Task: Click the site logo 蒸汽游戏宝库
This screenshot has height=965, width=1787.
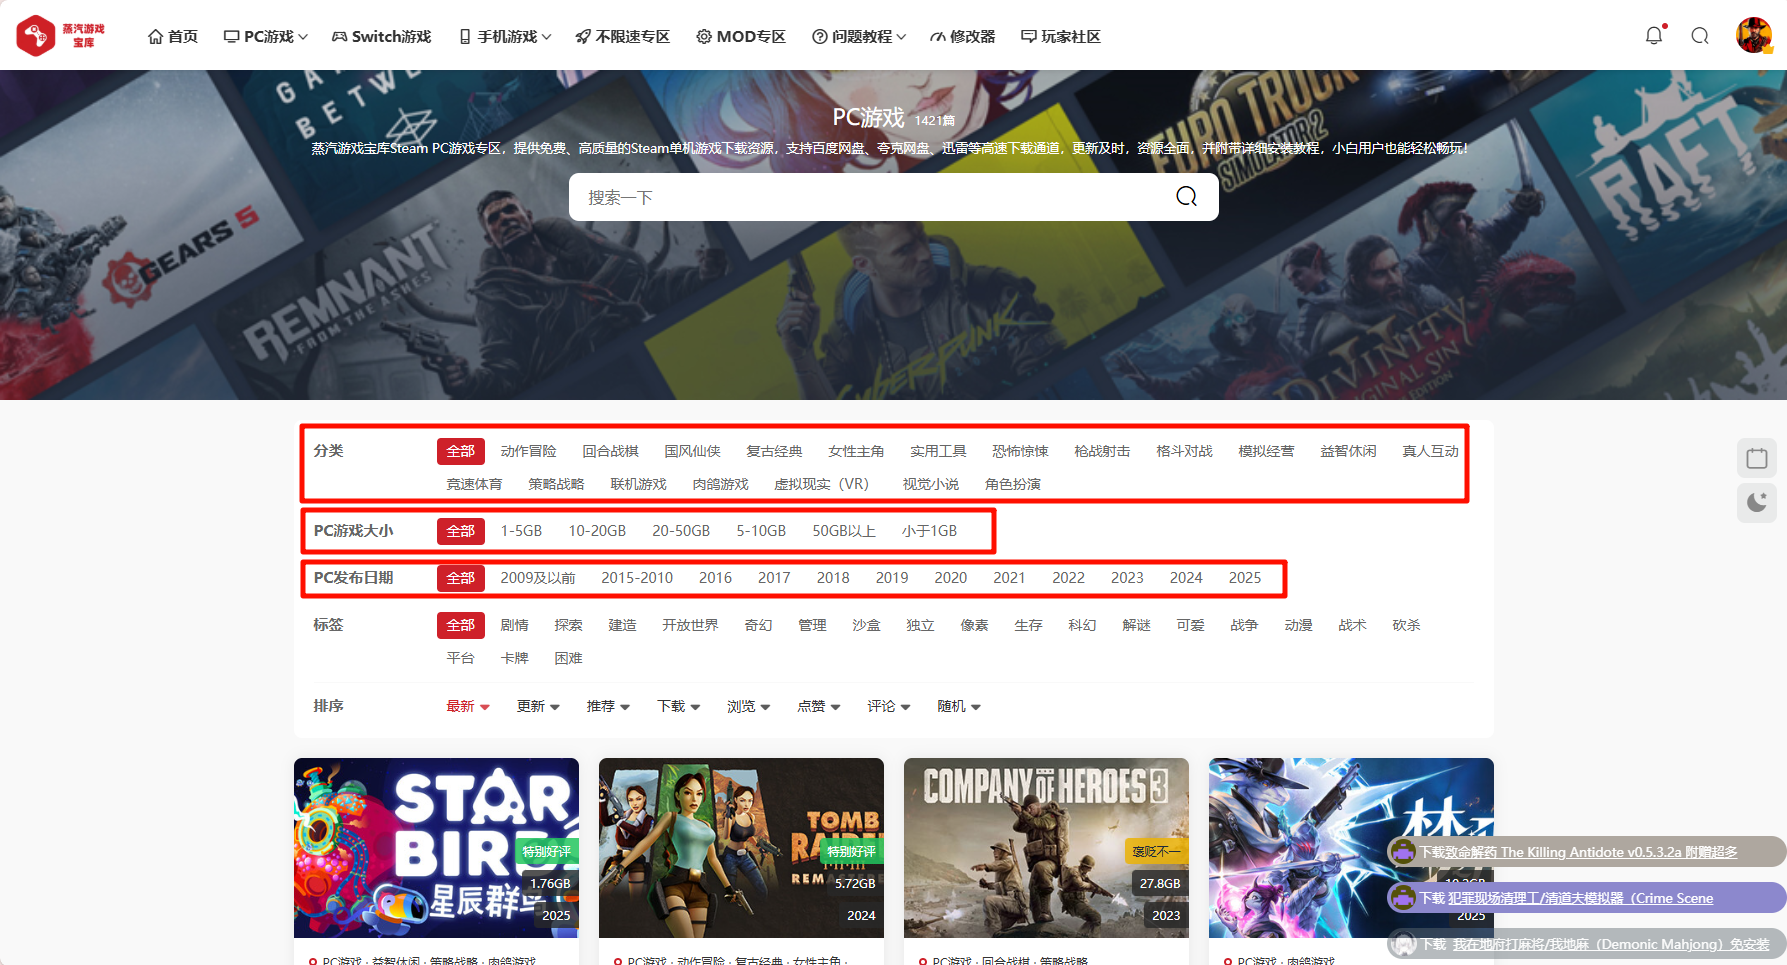Action: pyautogui.click(x=61, y=35)
